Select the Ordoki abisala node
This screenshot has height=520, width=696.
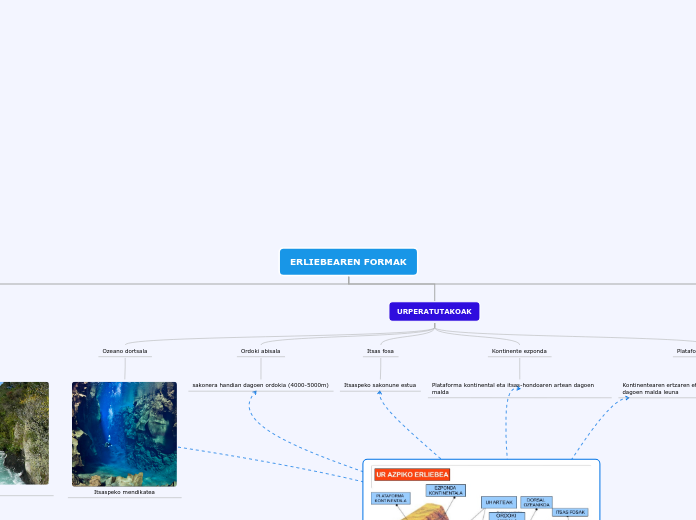pyautogui.click(x=261, y=351)
